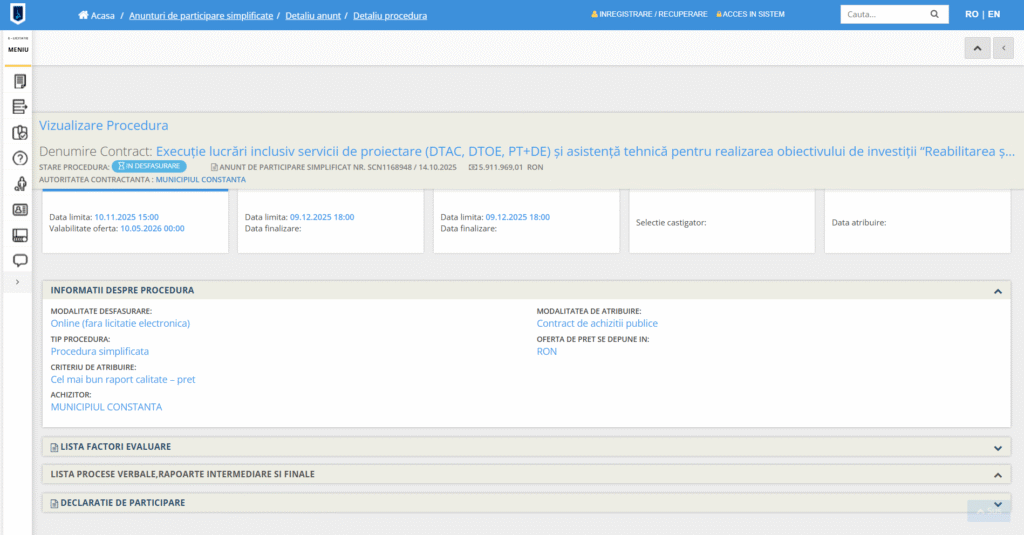
Task: Click the shield check icon in sidebar
Action: (19, 132)
